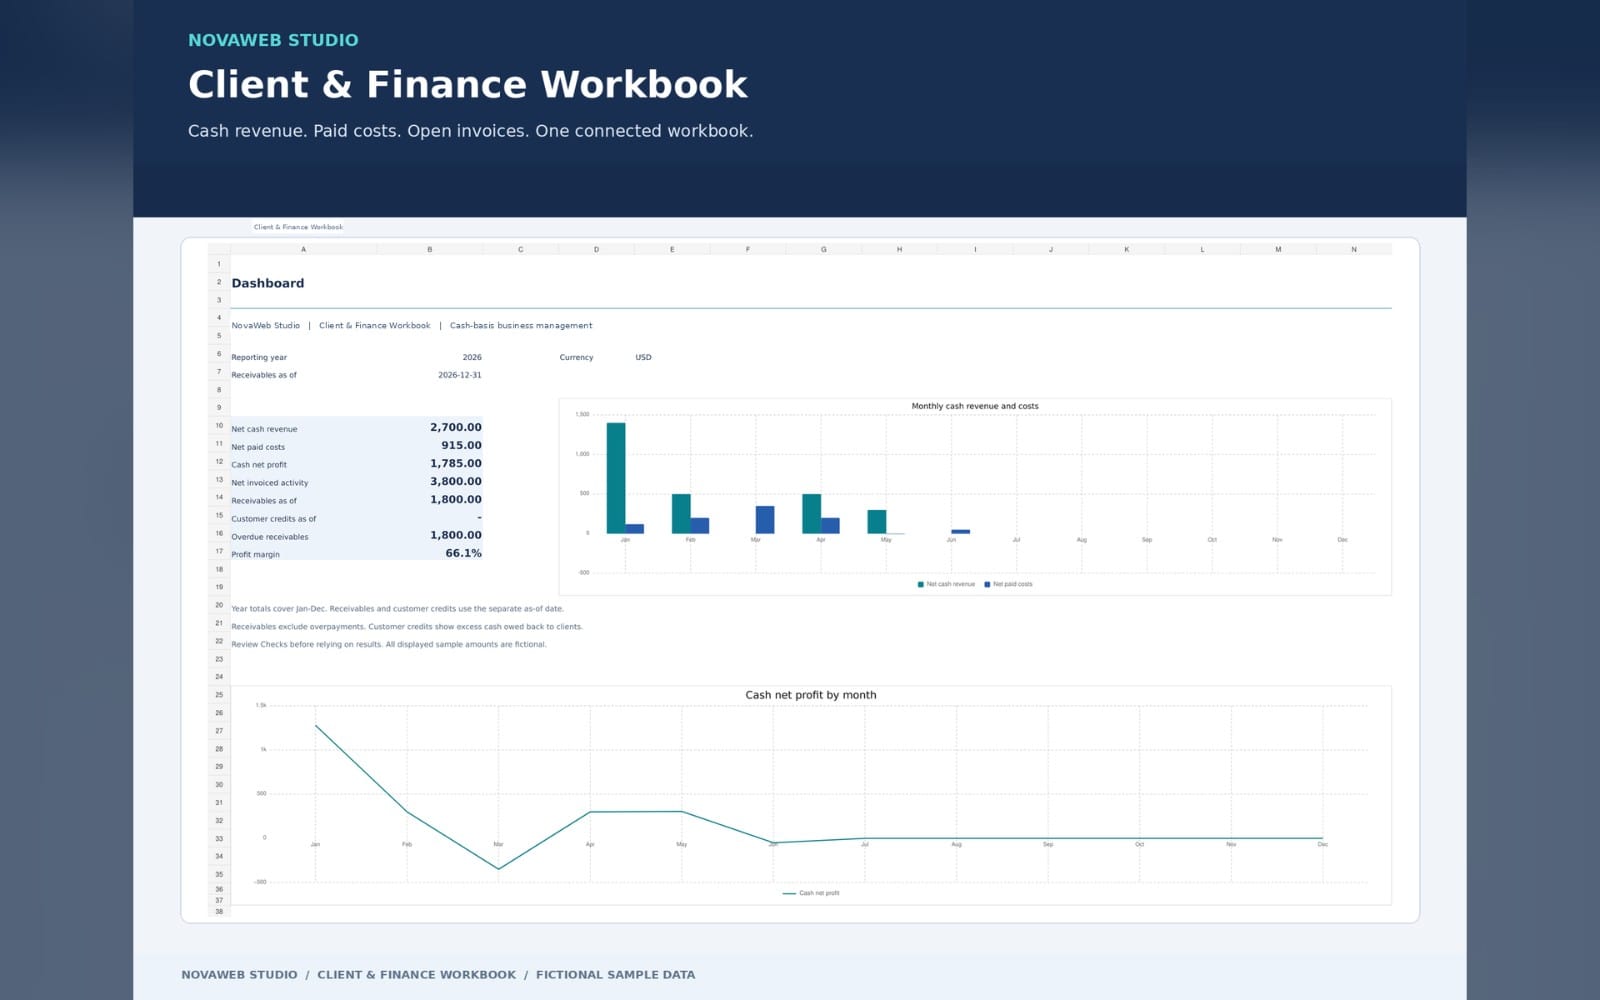The height and width of the screenshot is (1000, 1600).
Task: Click the 'Year totals cover Jan-Dec' note
Action: pyautogui.click(x=398, y=609)
